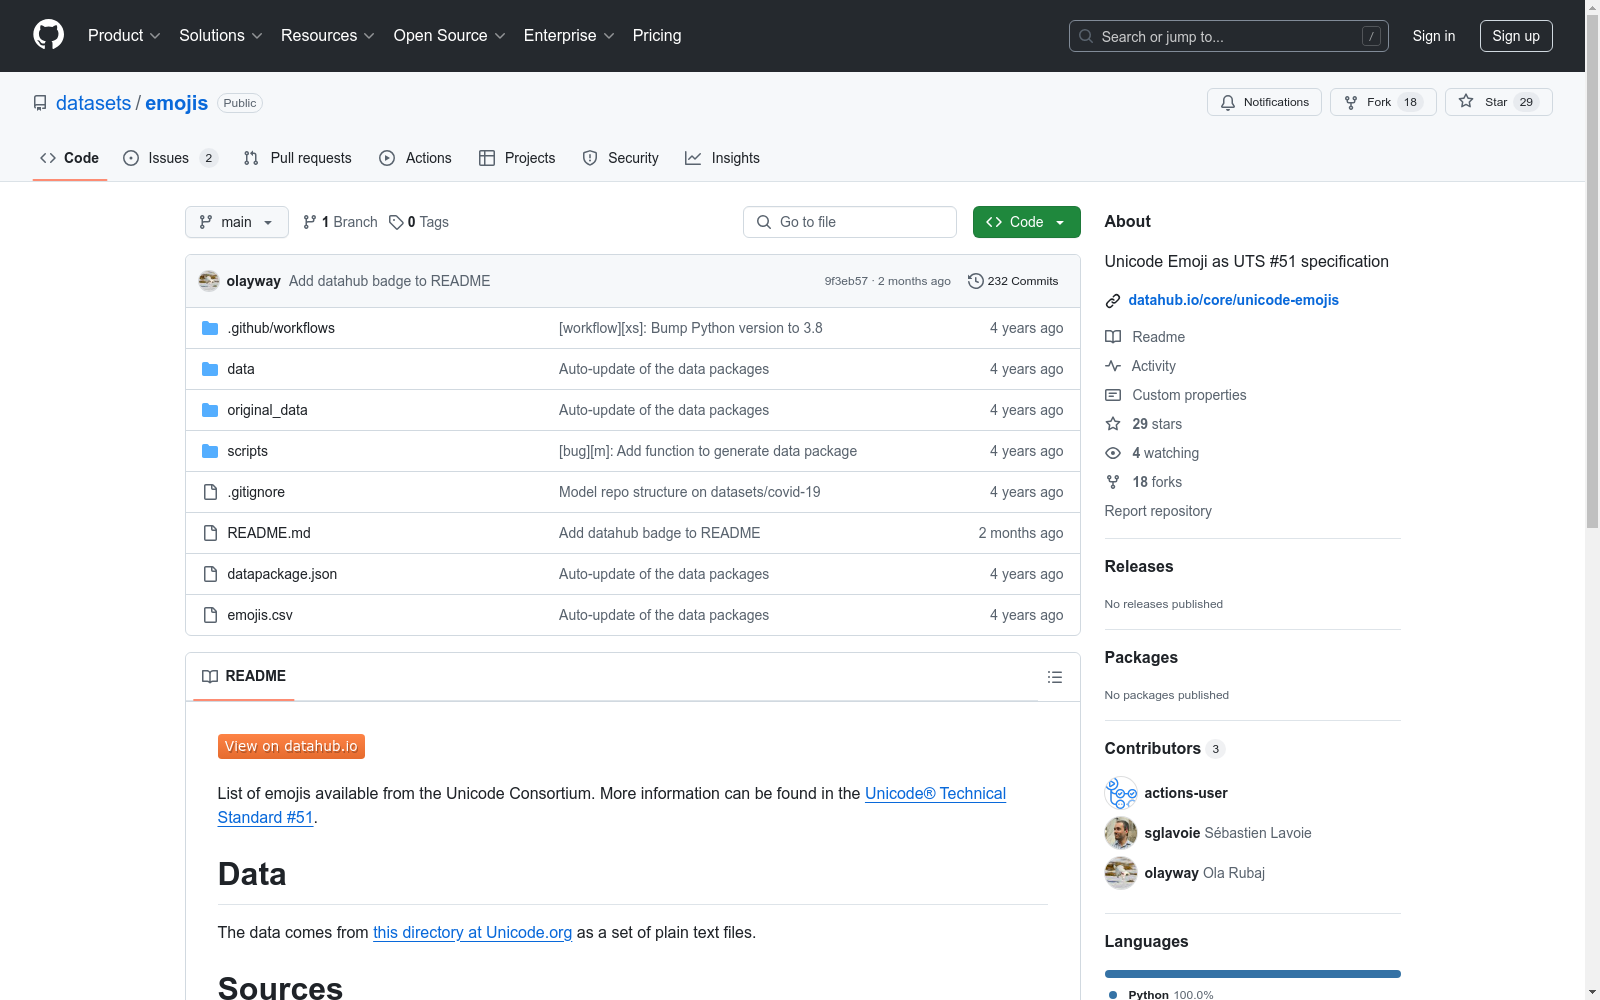This screenshot has width=1600, height=1000.
Task: Click the Sign up button
Action: [x=1516, y=36]
